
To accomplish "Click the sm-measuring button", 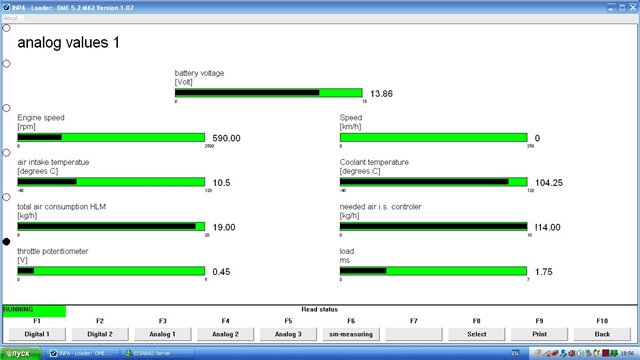I will coord(351,334).
